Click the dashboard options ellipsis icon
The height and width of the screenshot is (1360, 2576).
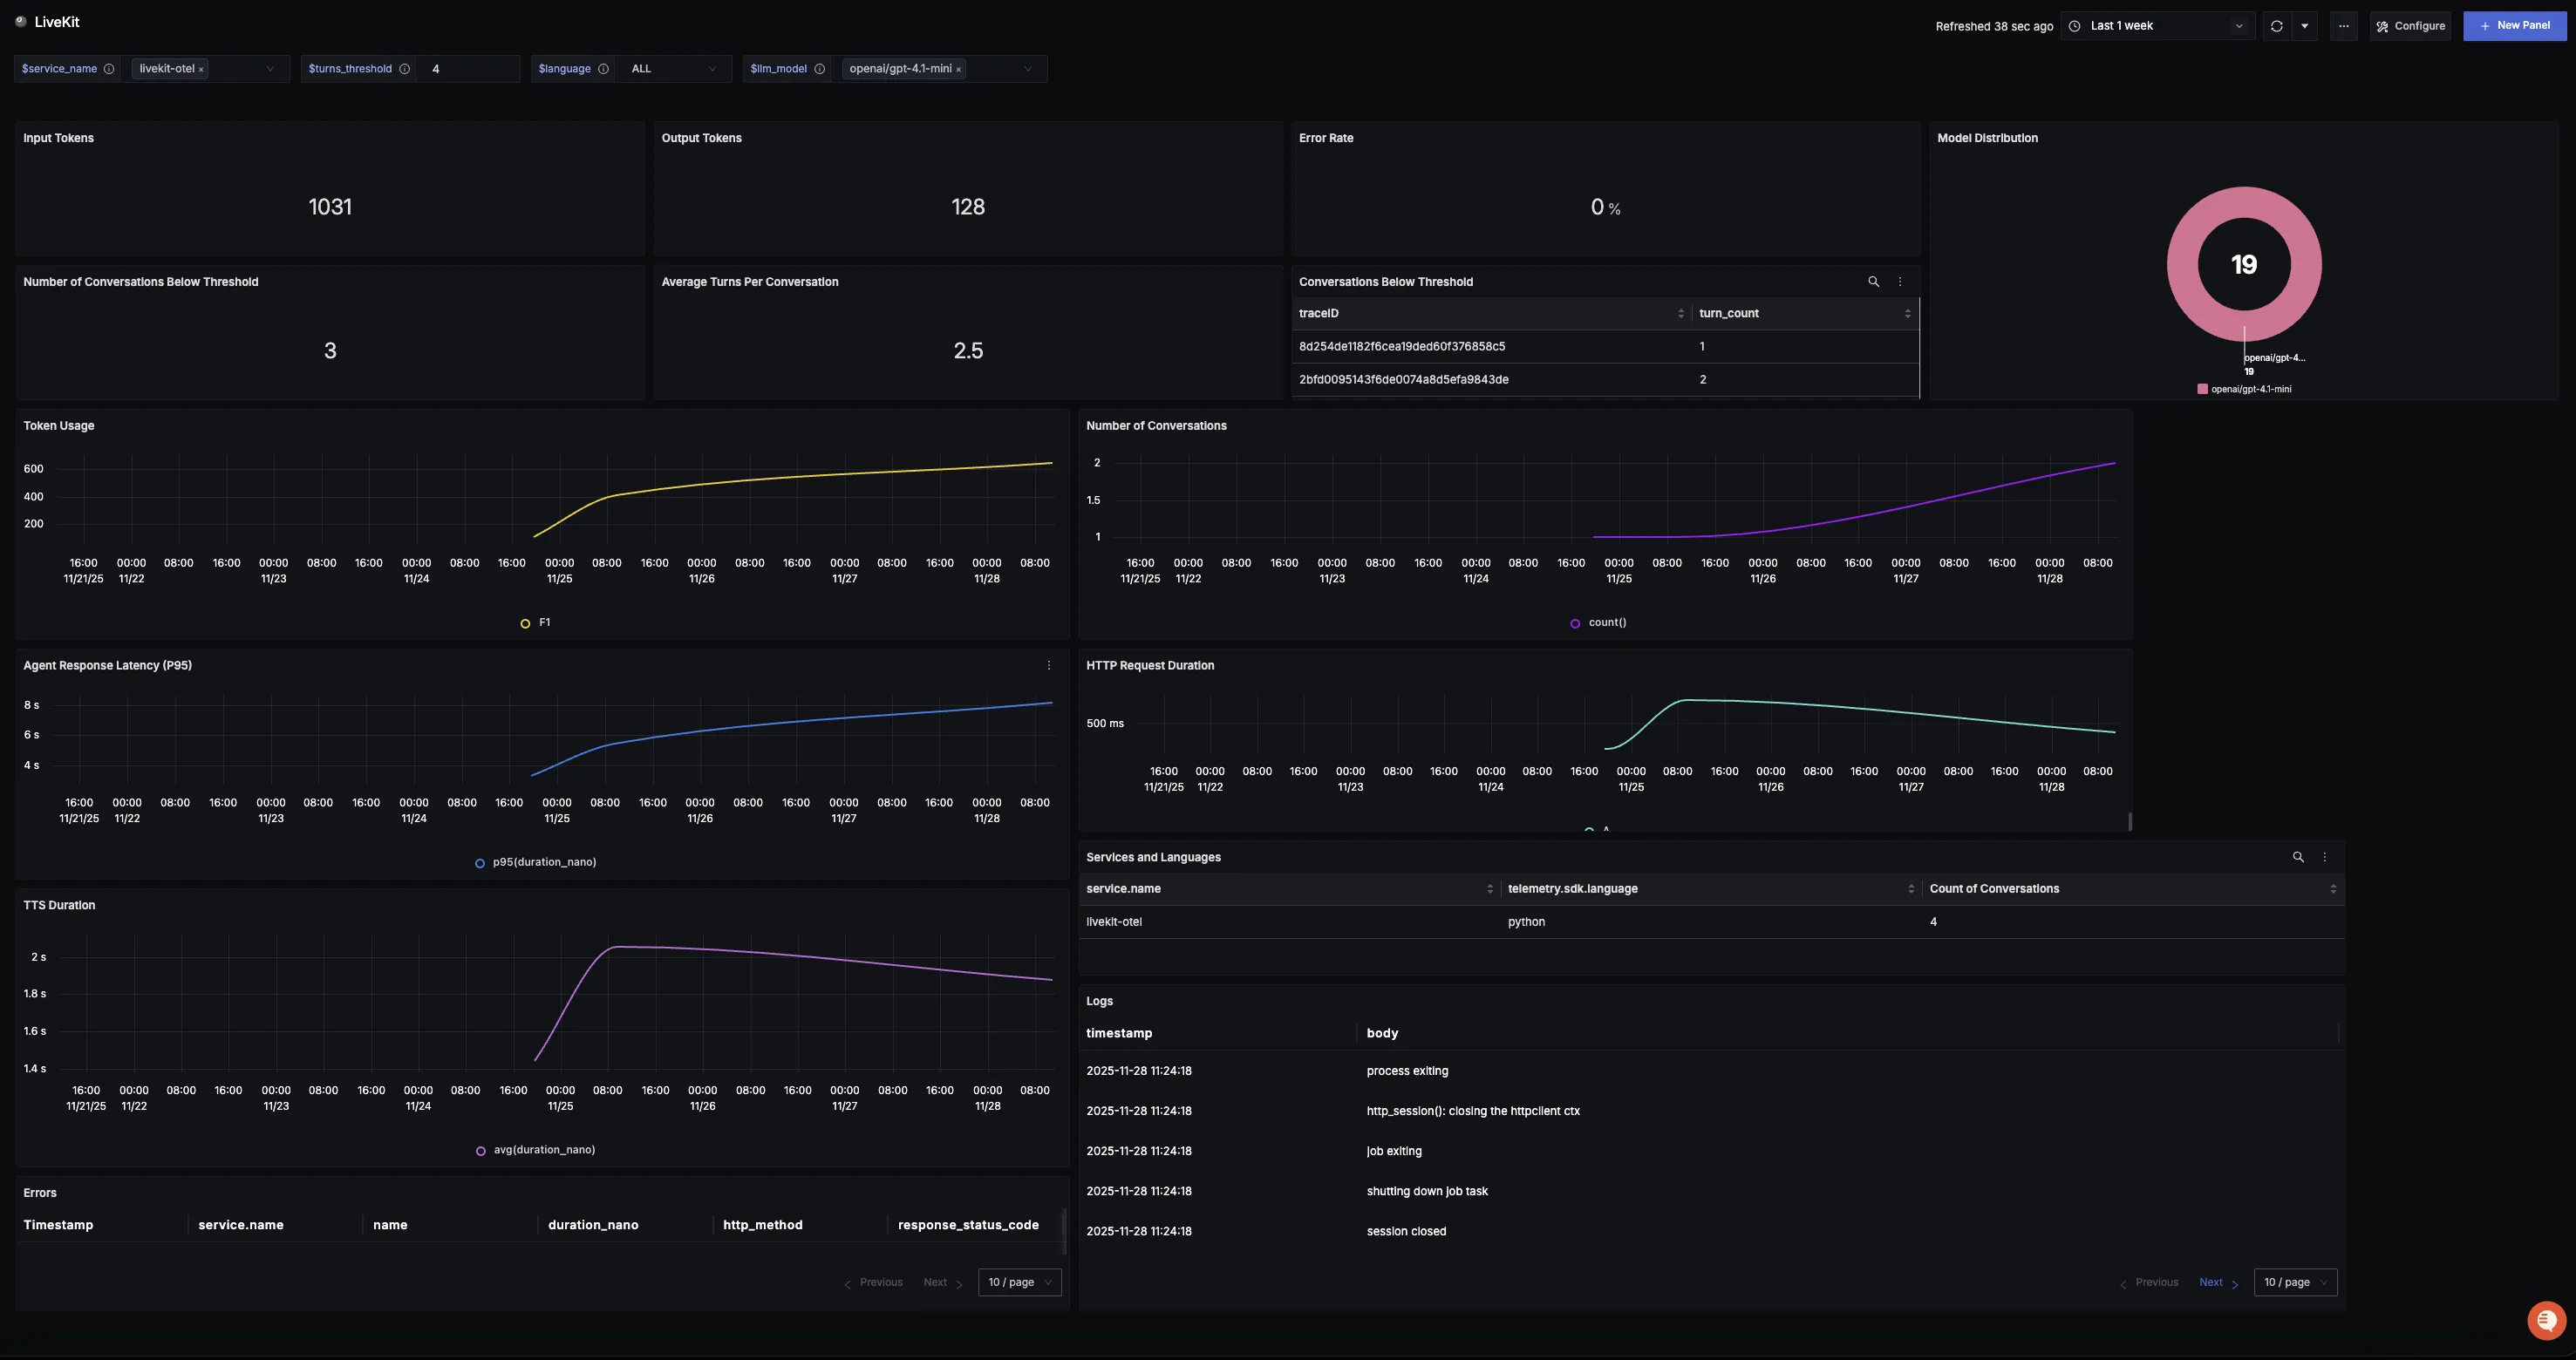click(2344, 25)
